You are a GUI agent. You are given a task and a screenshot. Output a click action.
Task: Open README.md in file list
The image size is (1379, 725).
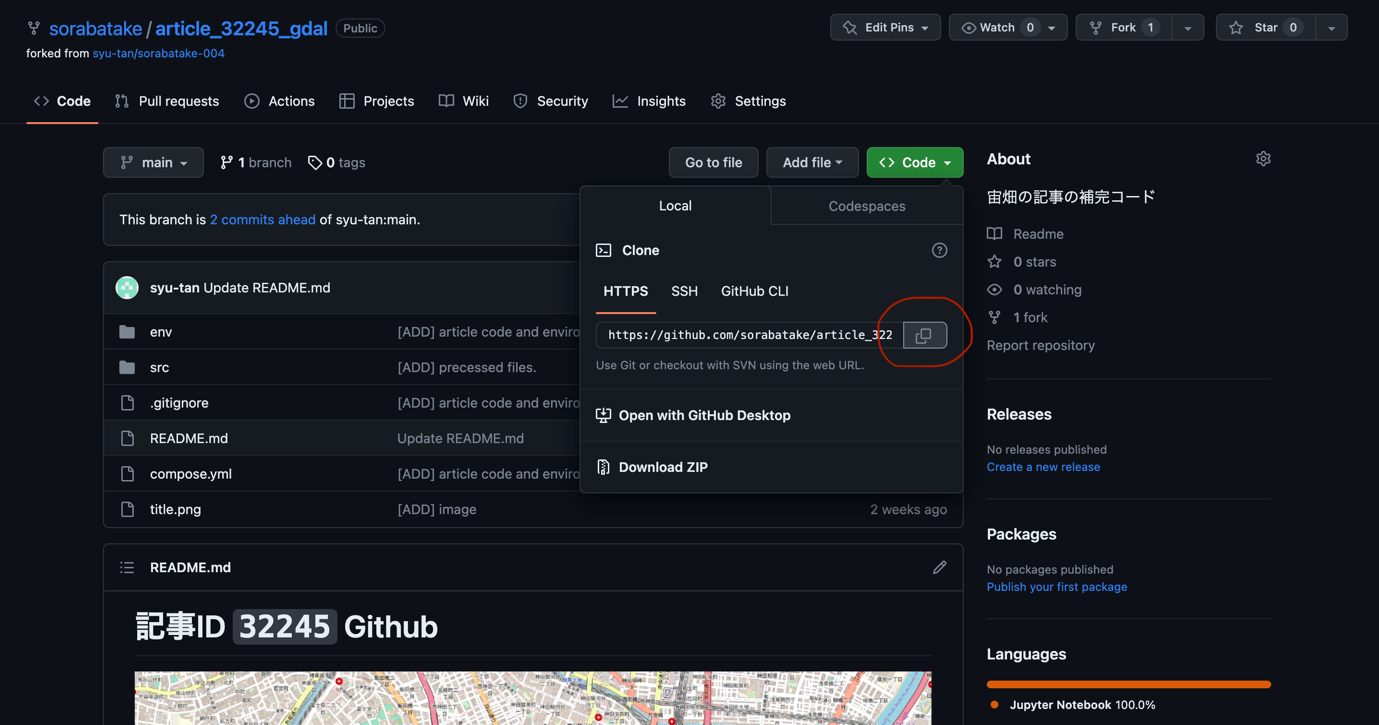[x=189, y=438]
